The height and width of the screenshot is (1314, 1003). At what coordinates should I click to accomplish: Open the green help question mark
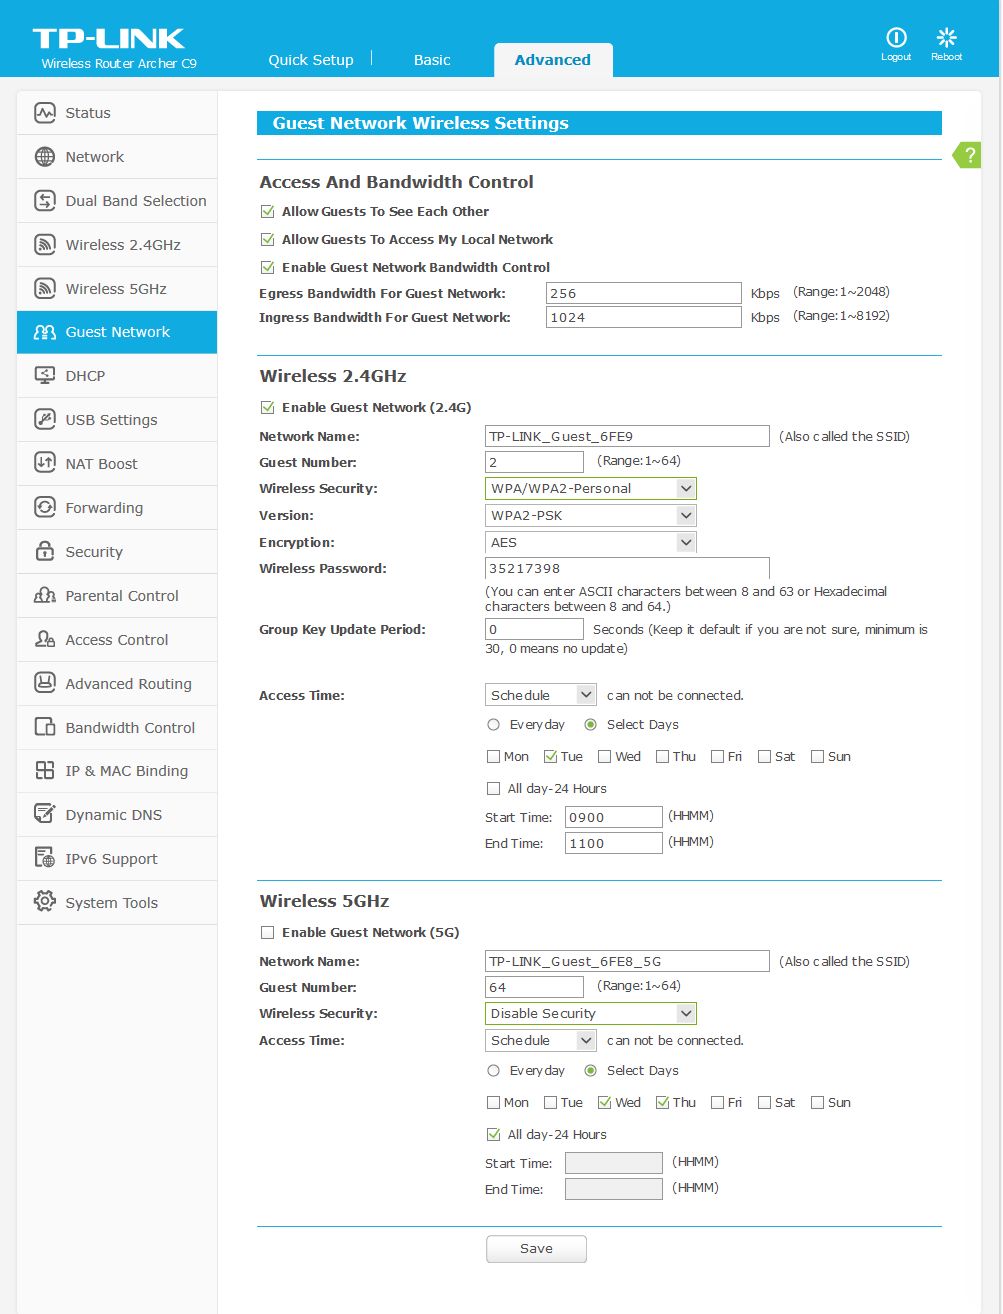point(968,155)
